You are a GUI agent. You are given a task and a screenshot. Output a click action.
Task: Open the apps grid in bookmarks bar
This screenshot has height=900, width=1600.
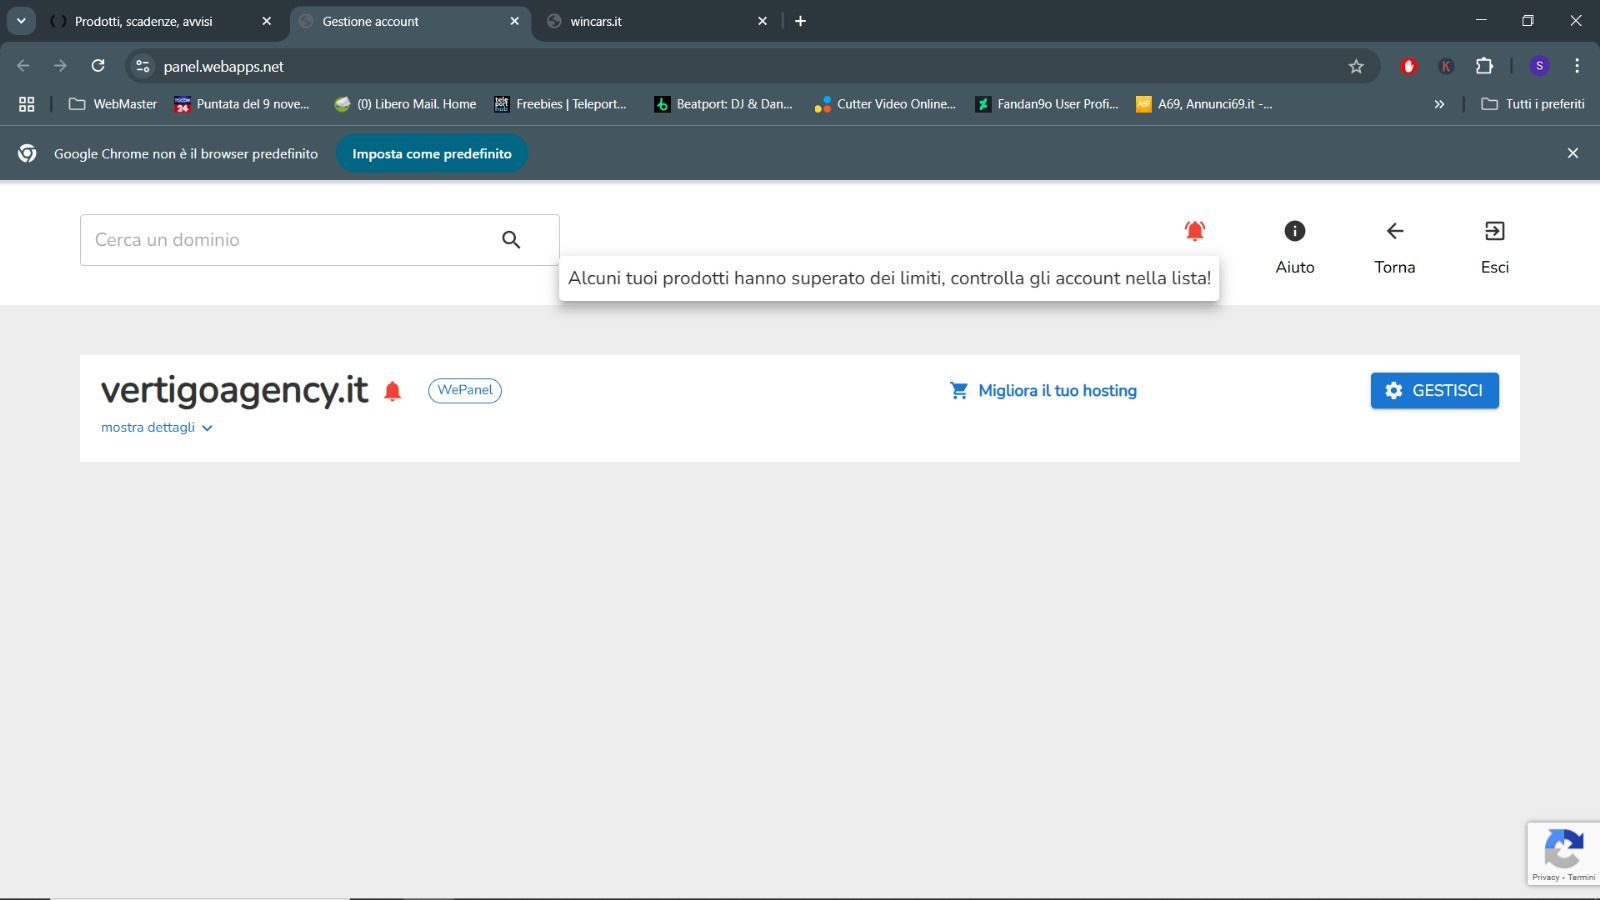(27, 104)
